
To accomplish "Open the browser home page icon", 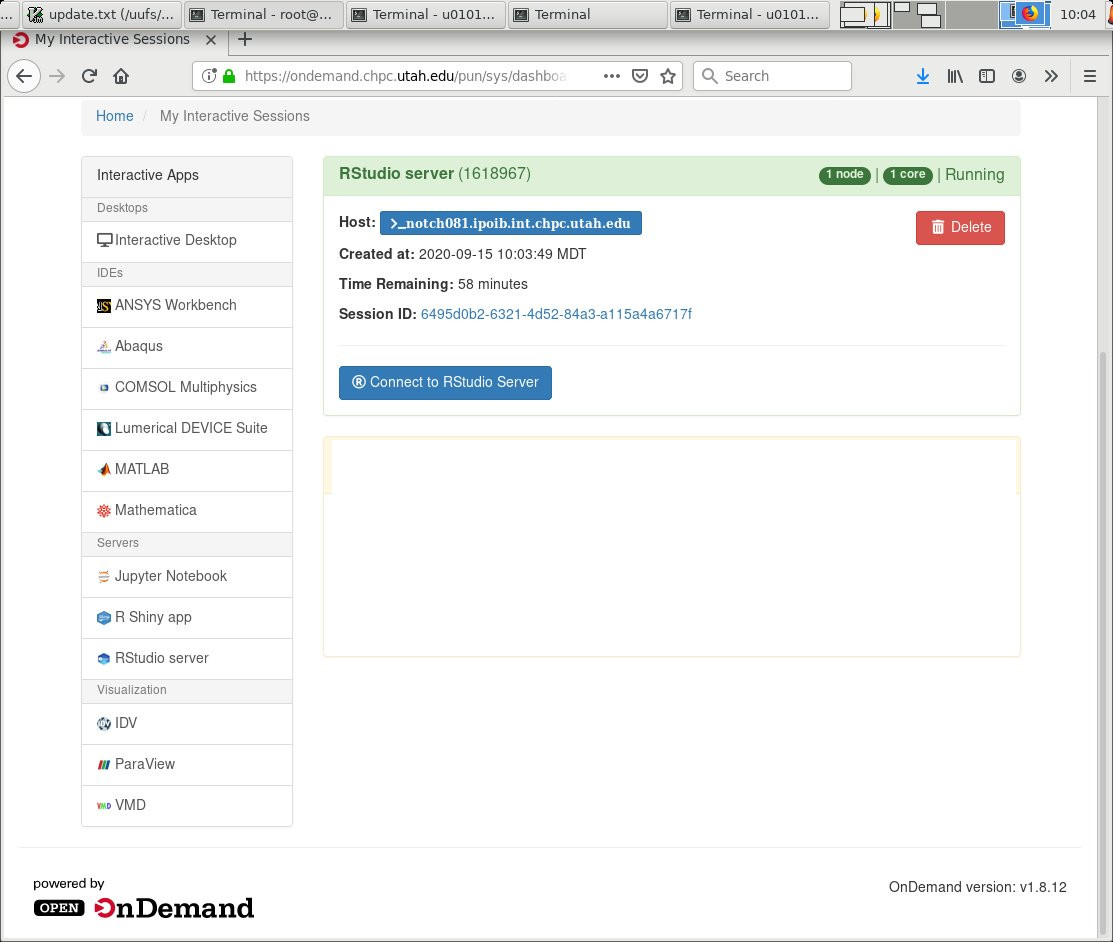I will tap(121, 76).
